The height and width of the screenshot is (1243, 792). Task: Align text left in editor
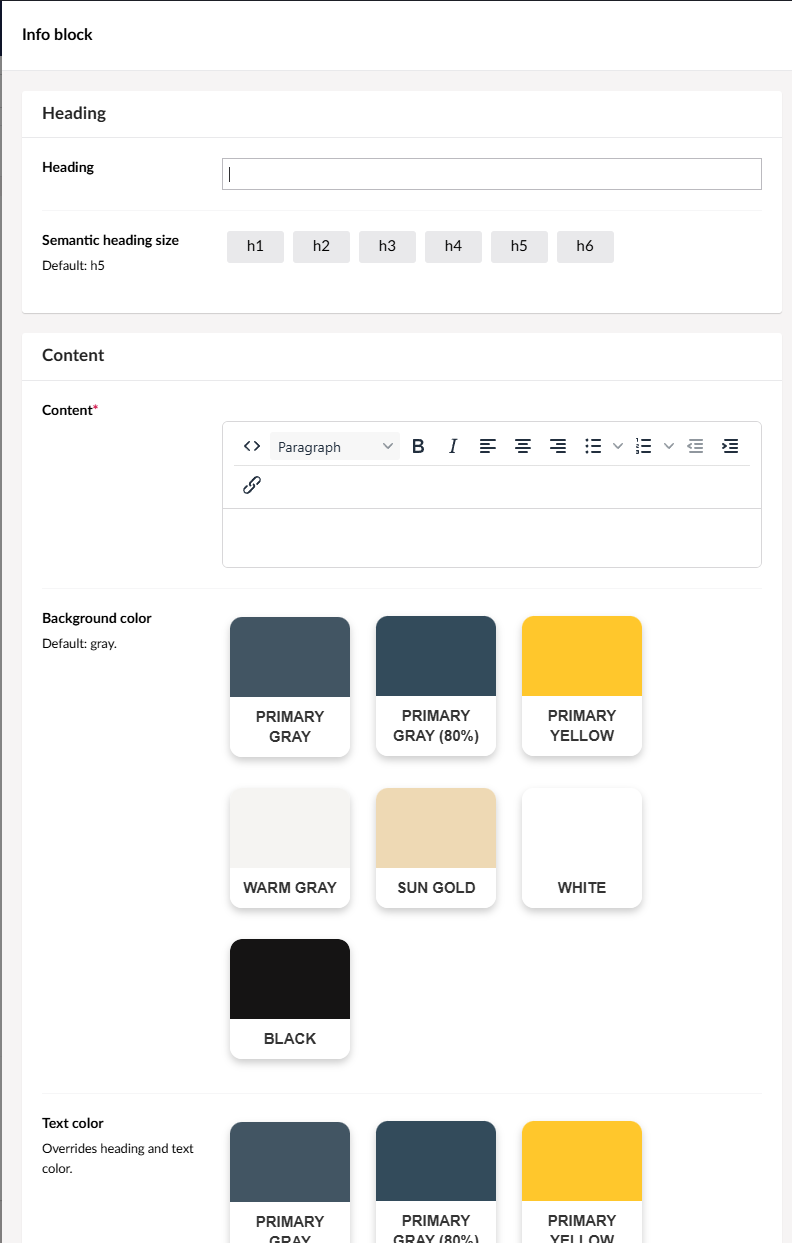click(x=487, y=447)
